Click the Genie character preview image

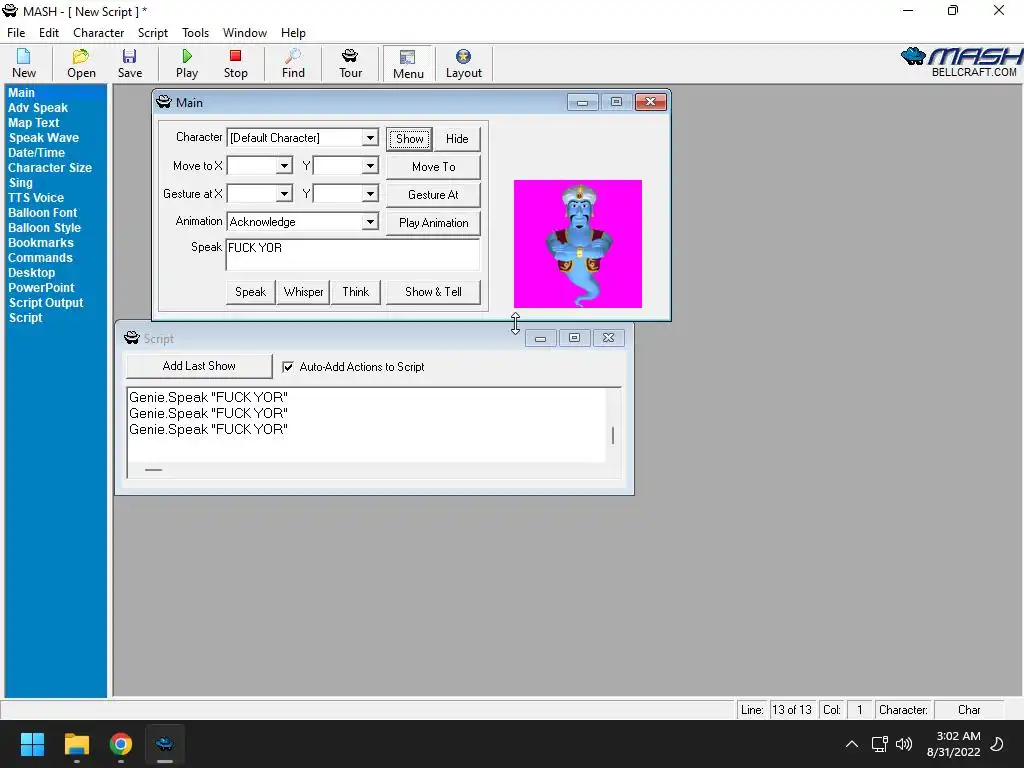tap(578, 244)
